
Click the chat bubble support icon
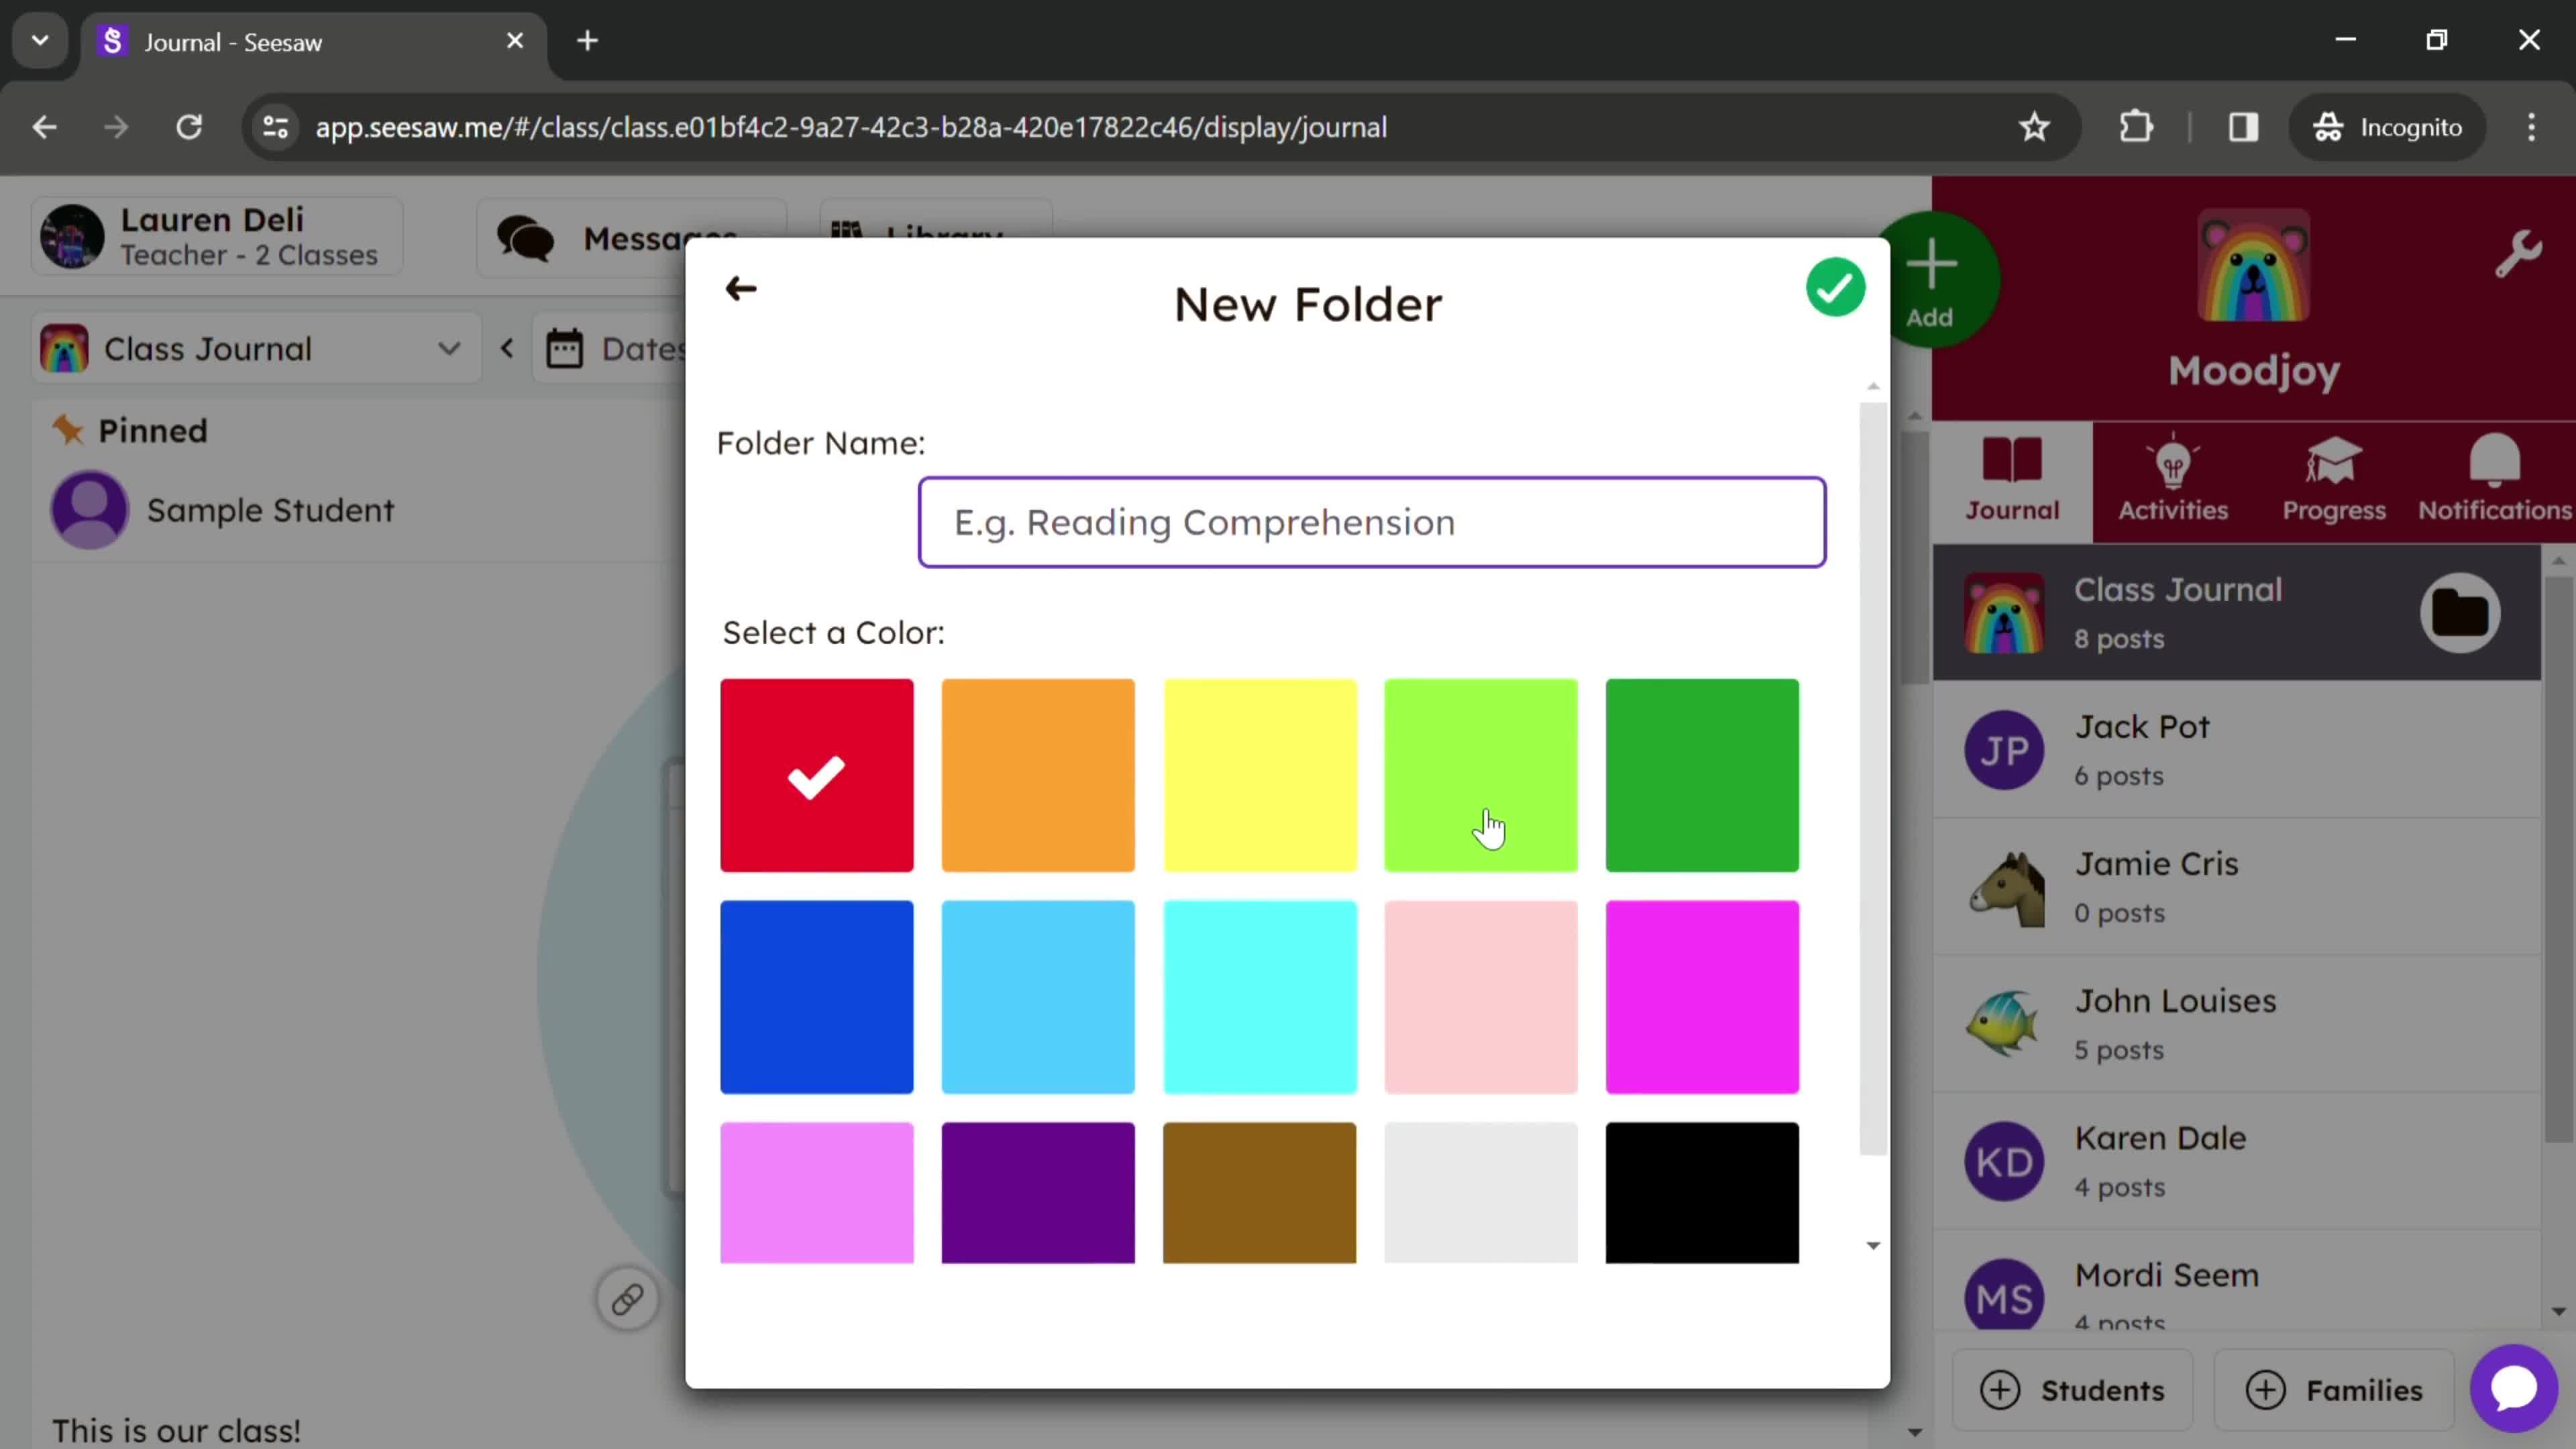[2514, 1389]
